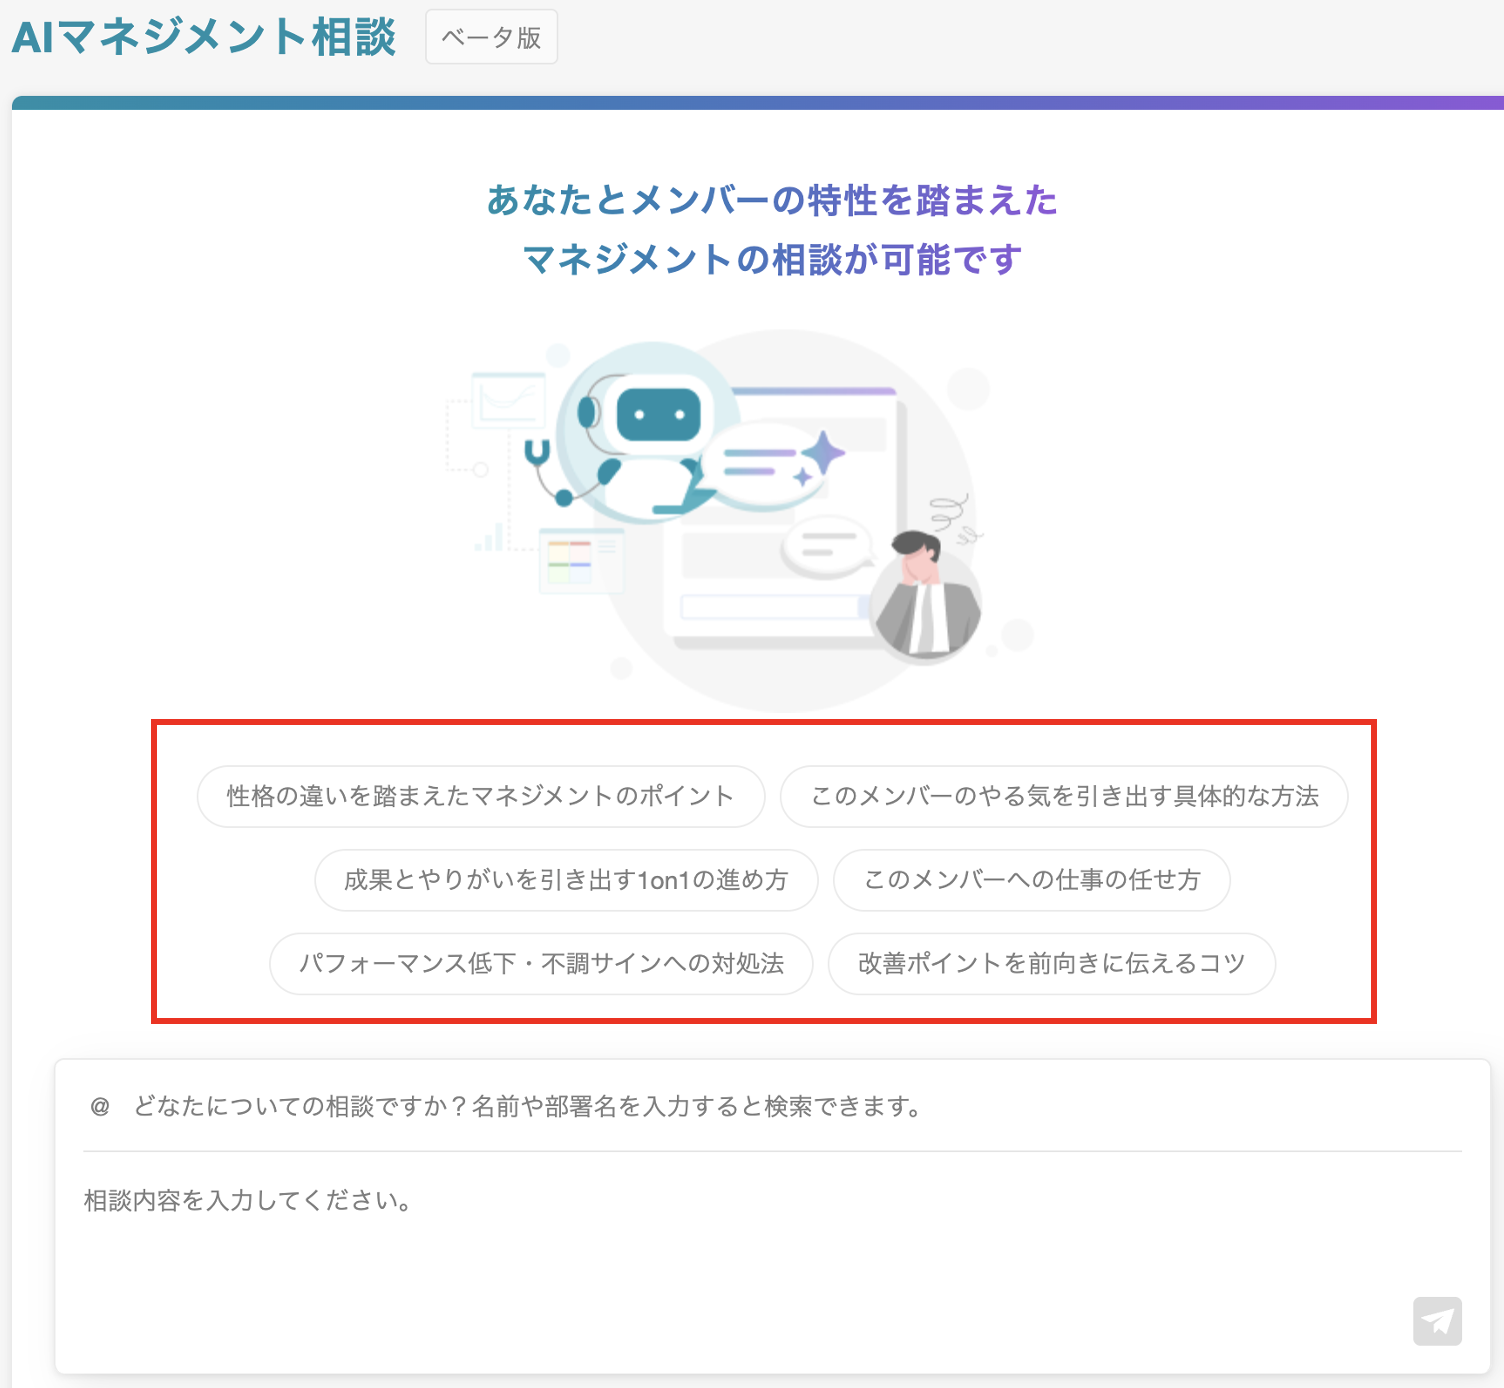This screenshot has width=1504, height=1388.
Task: Click the ベータ版 badge
Action: pos(491,37)
